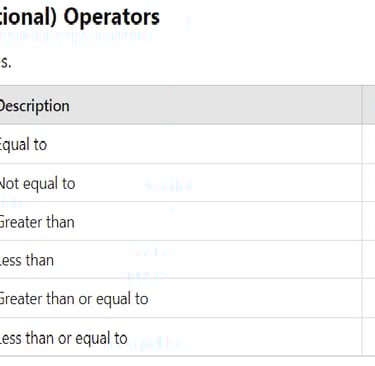Click the cell right of 'Not equal to'

click(x=369, y=183)
